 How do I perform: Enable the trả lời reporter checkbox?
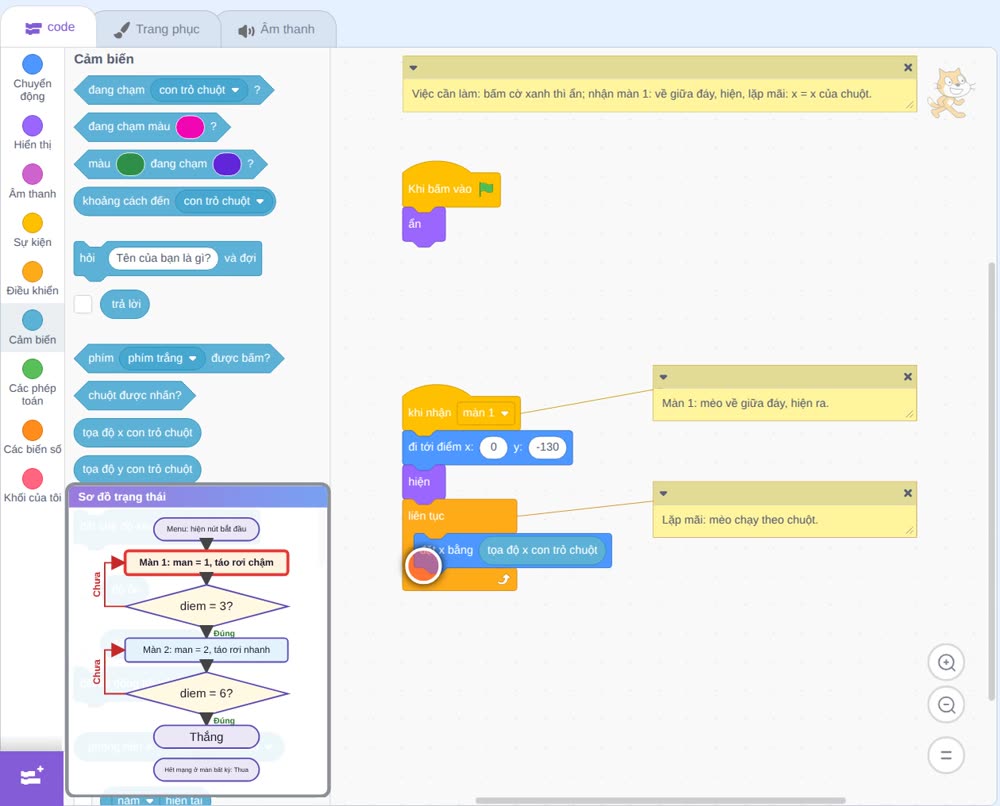pyautogui.click(x=83, y=304)
